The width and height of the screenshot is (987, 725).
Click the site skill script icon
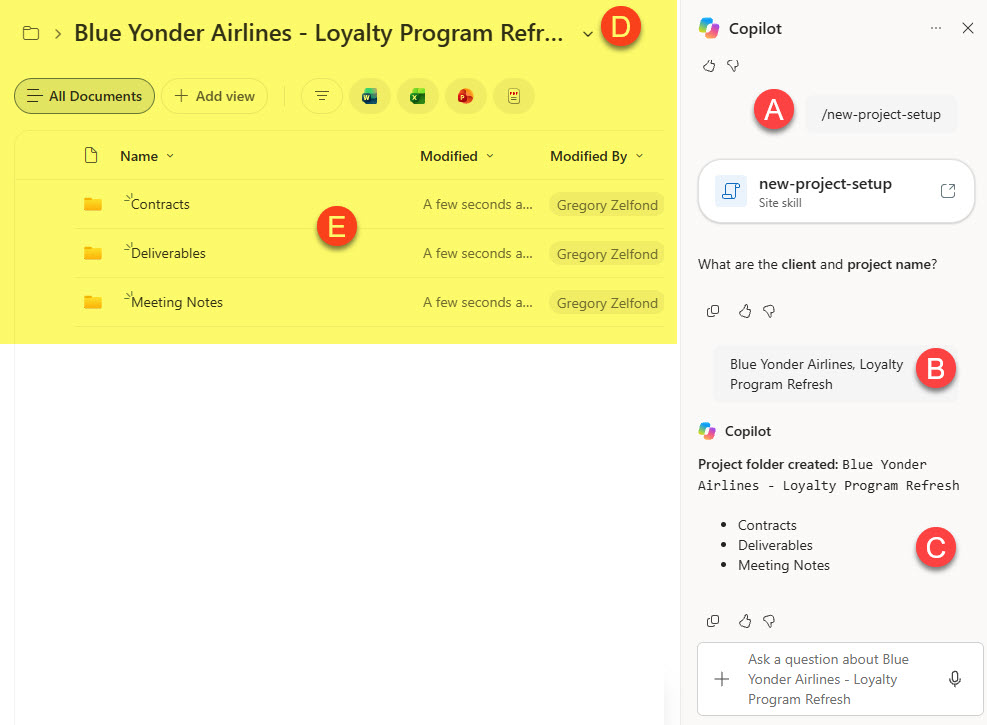click(x=731, y=191)
